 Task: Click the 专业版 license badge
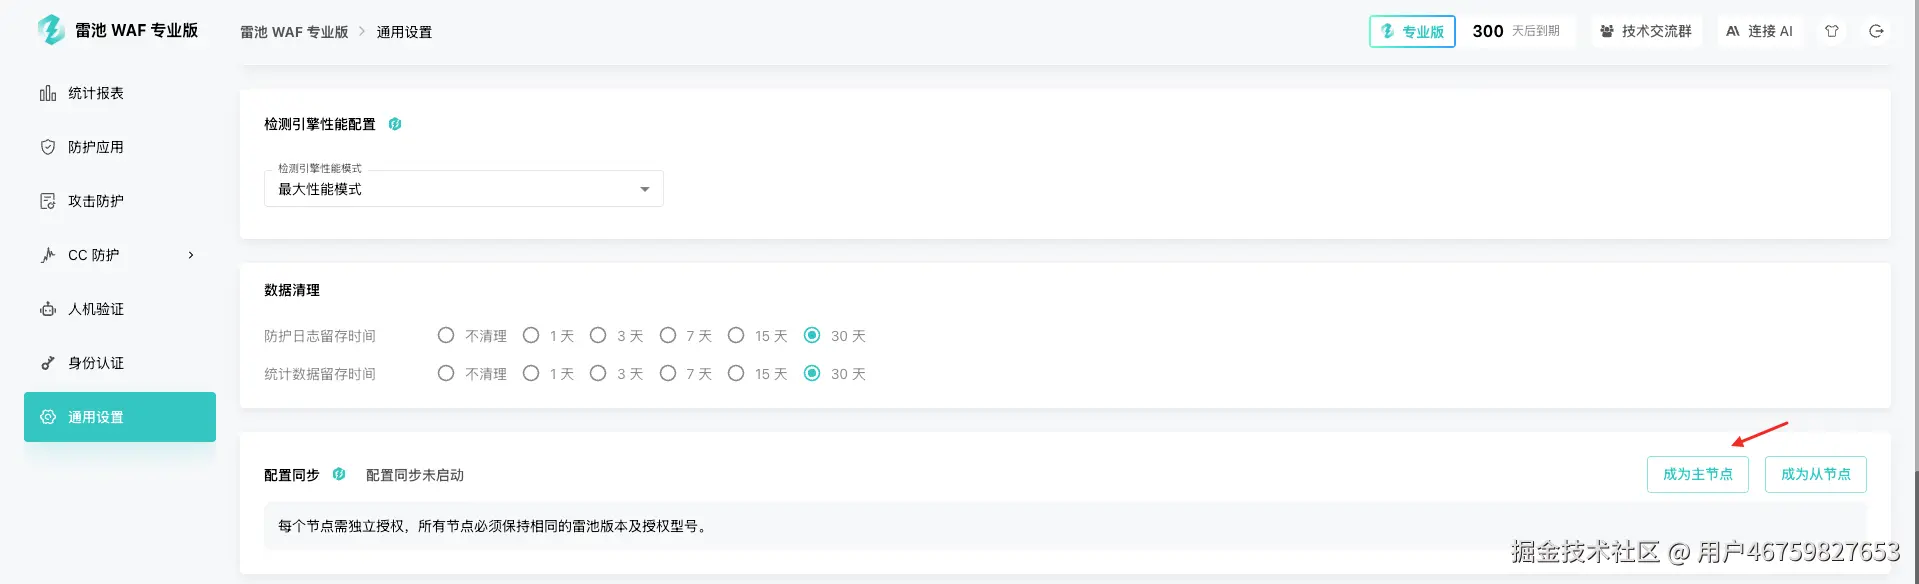tap(1412, 31)
